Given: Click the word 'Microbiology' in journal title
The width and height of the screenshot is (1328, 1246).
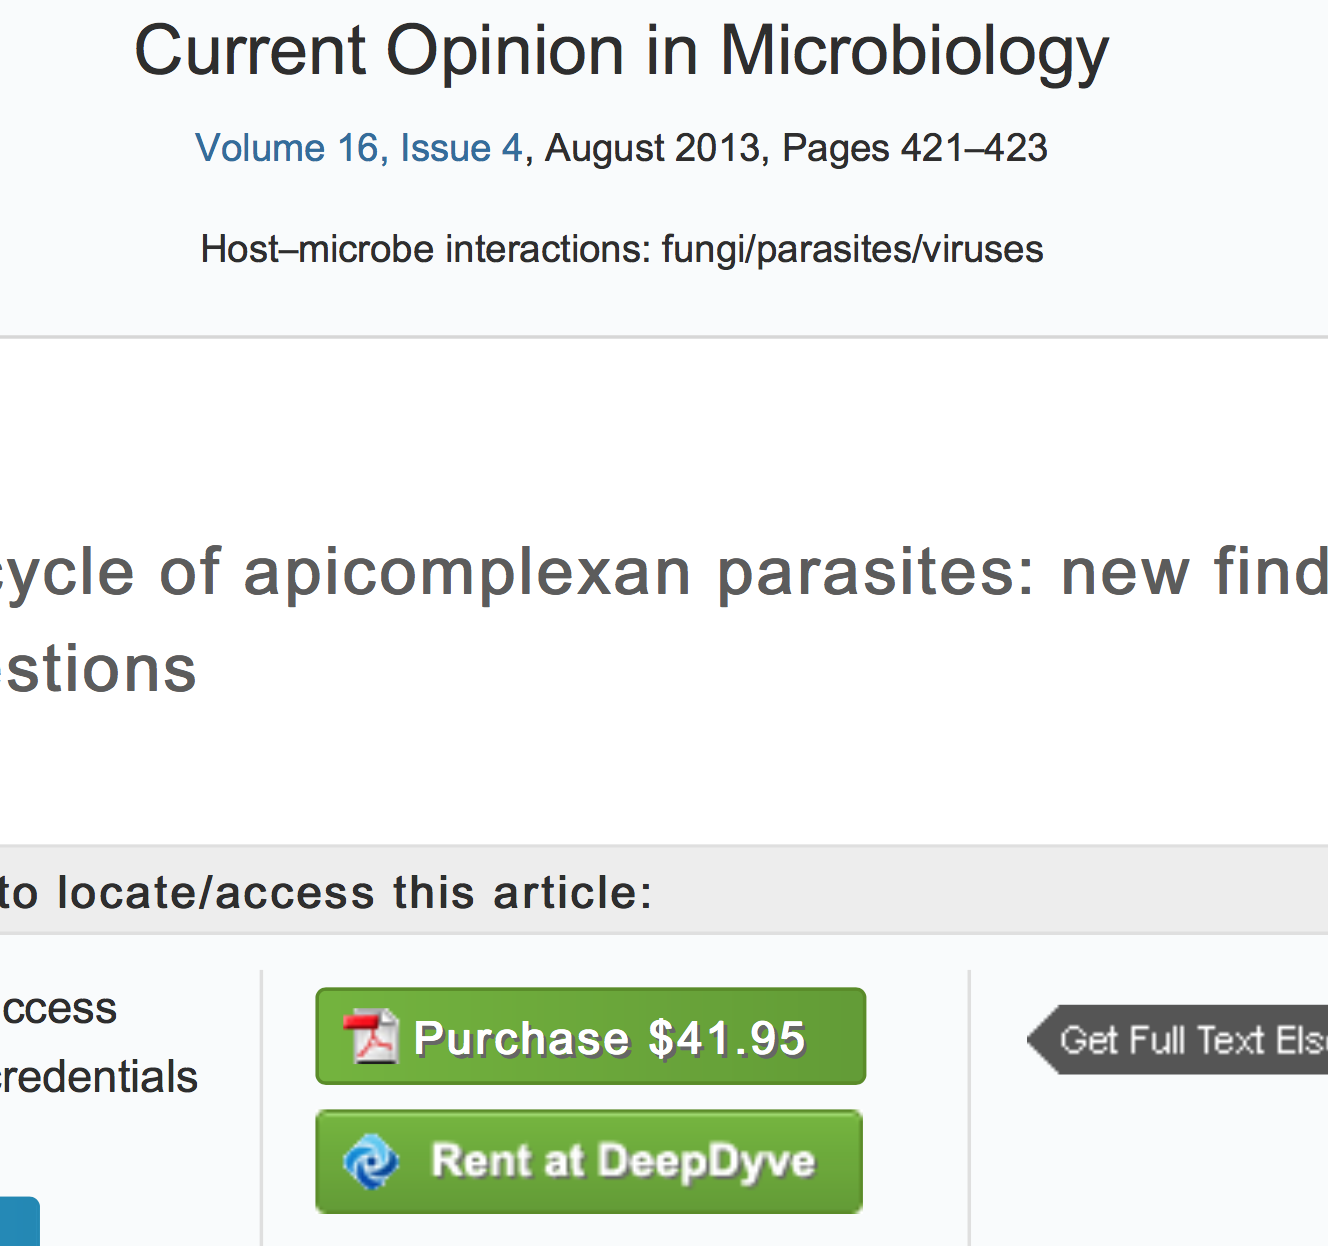Looking at the screenshot, I should pos(913,51).
